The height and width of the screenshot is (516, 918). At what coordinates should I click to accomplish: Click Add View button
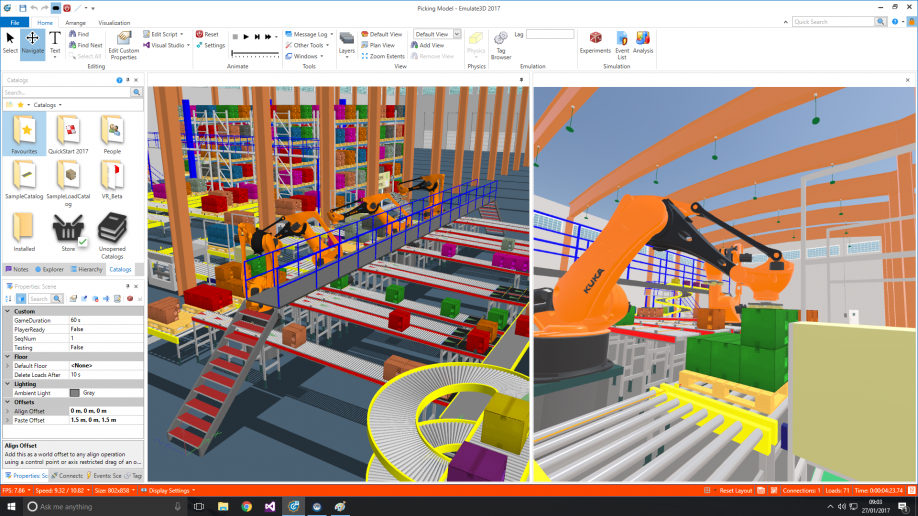(427, 45)
